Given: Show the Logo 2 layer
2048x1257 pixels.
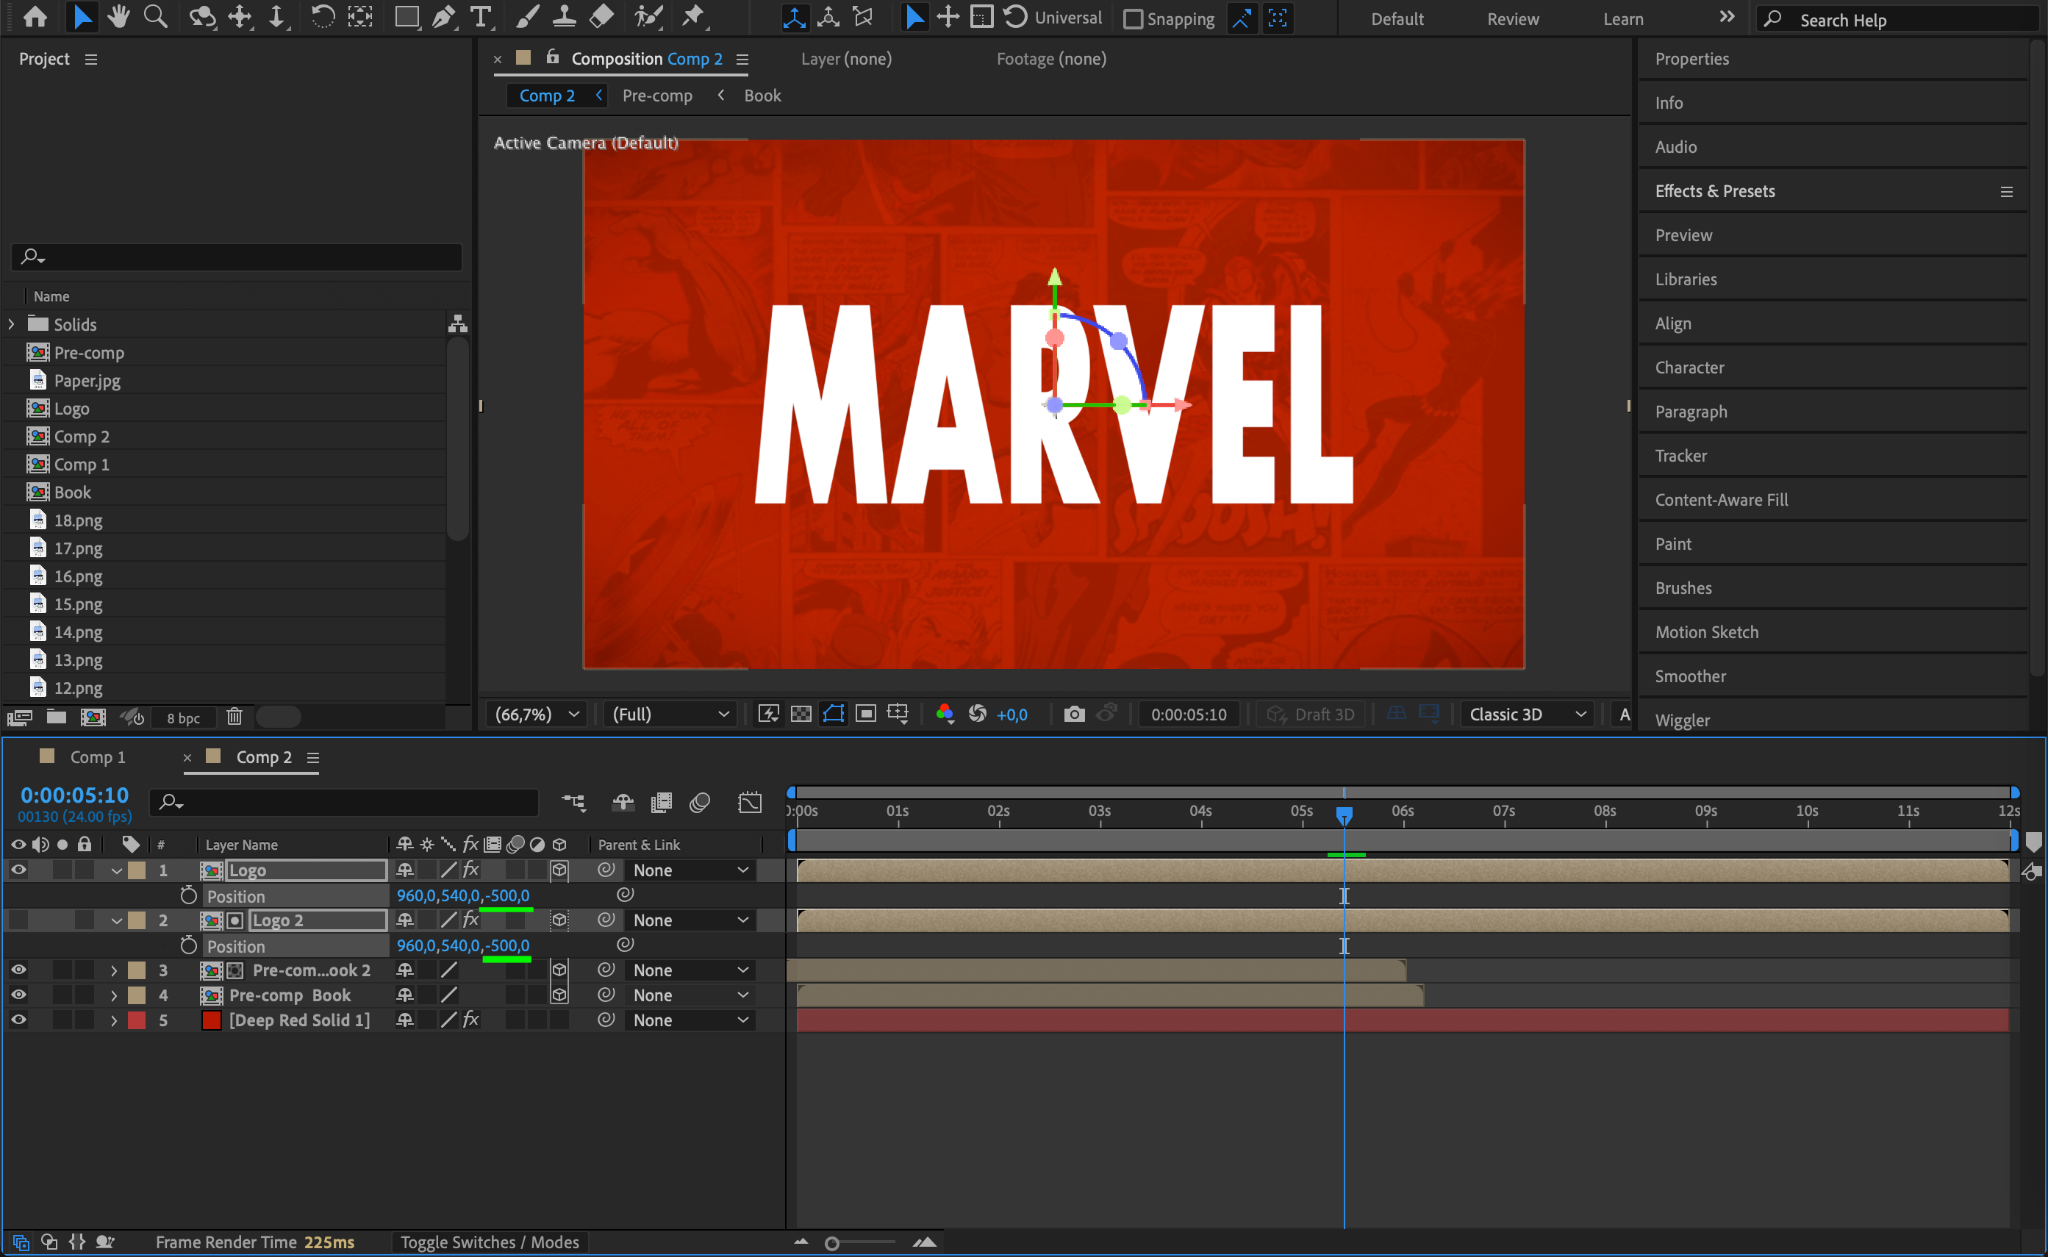Looking at the screenshot, I should point(18,920).
